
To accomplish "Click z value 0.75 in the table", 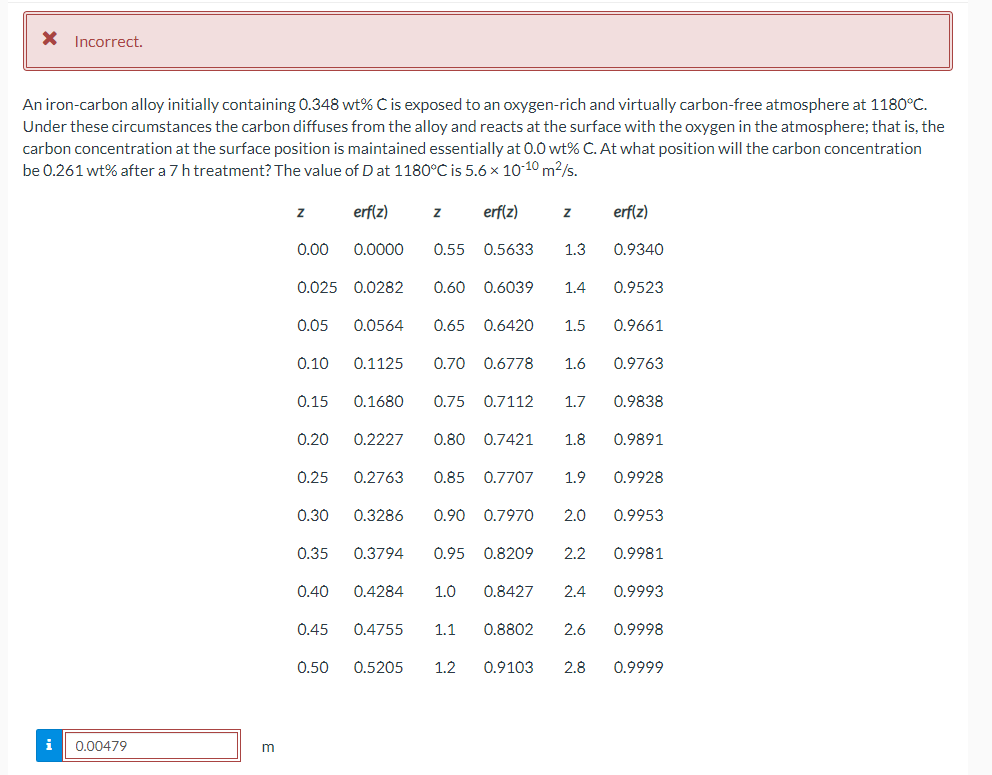I will click(x=449, y=401).
